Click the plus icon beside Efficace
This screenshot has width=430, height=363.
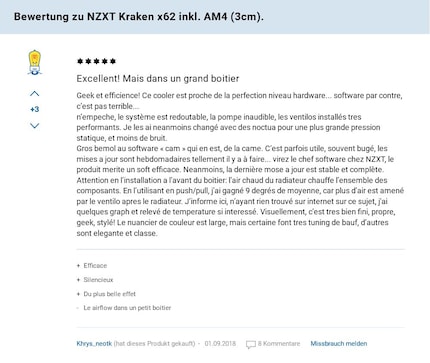[78, 266]
